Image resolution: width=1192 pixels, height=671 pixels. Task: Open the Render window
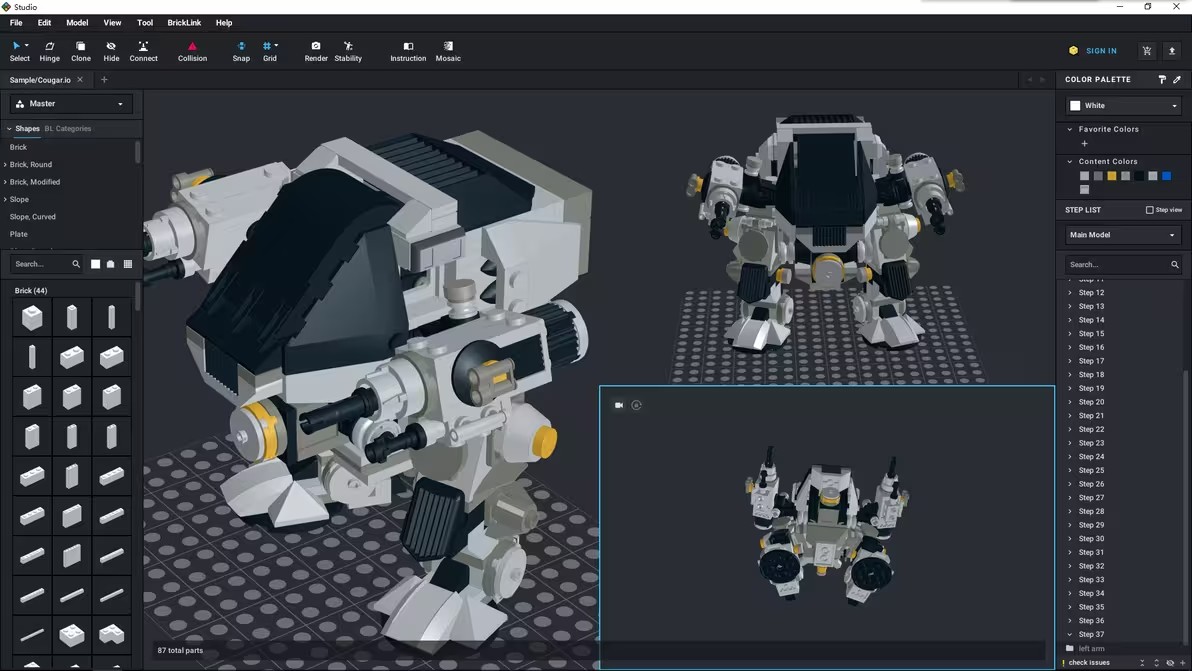coord(315,52)
